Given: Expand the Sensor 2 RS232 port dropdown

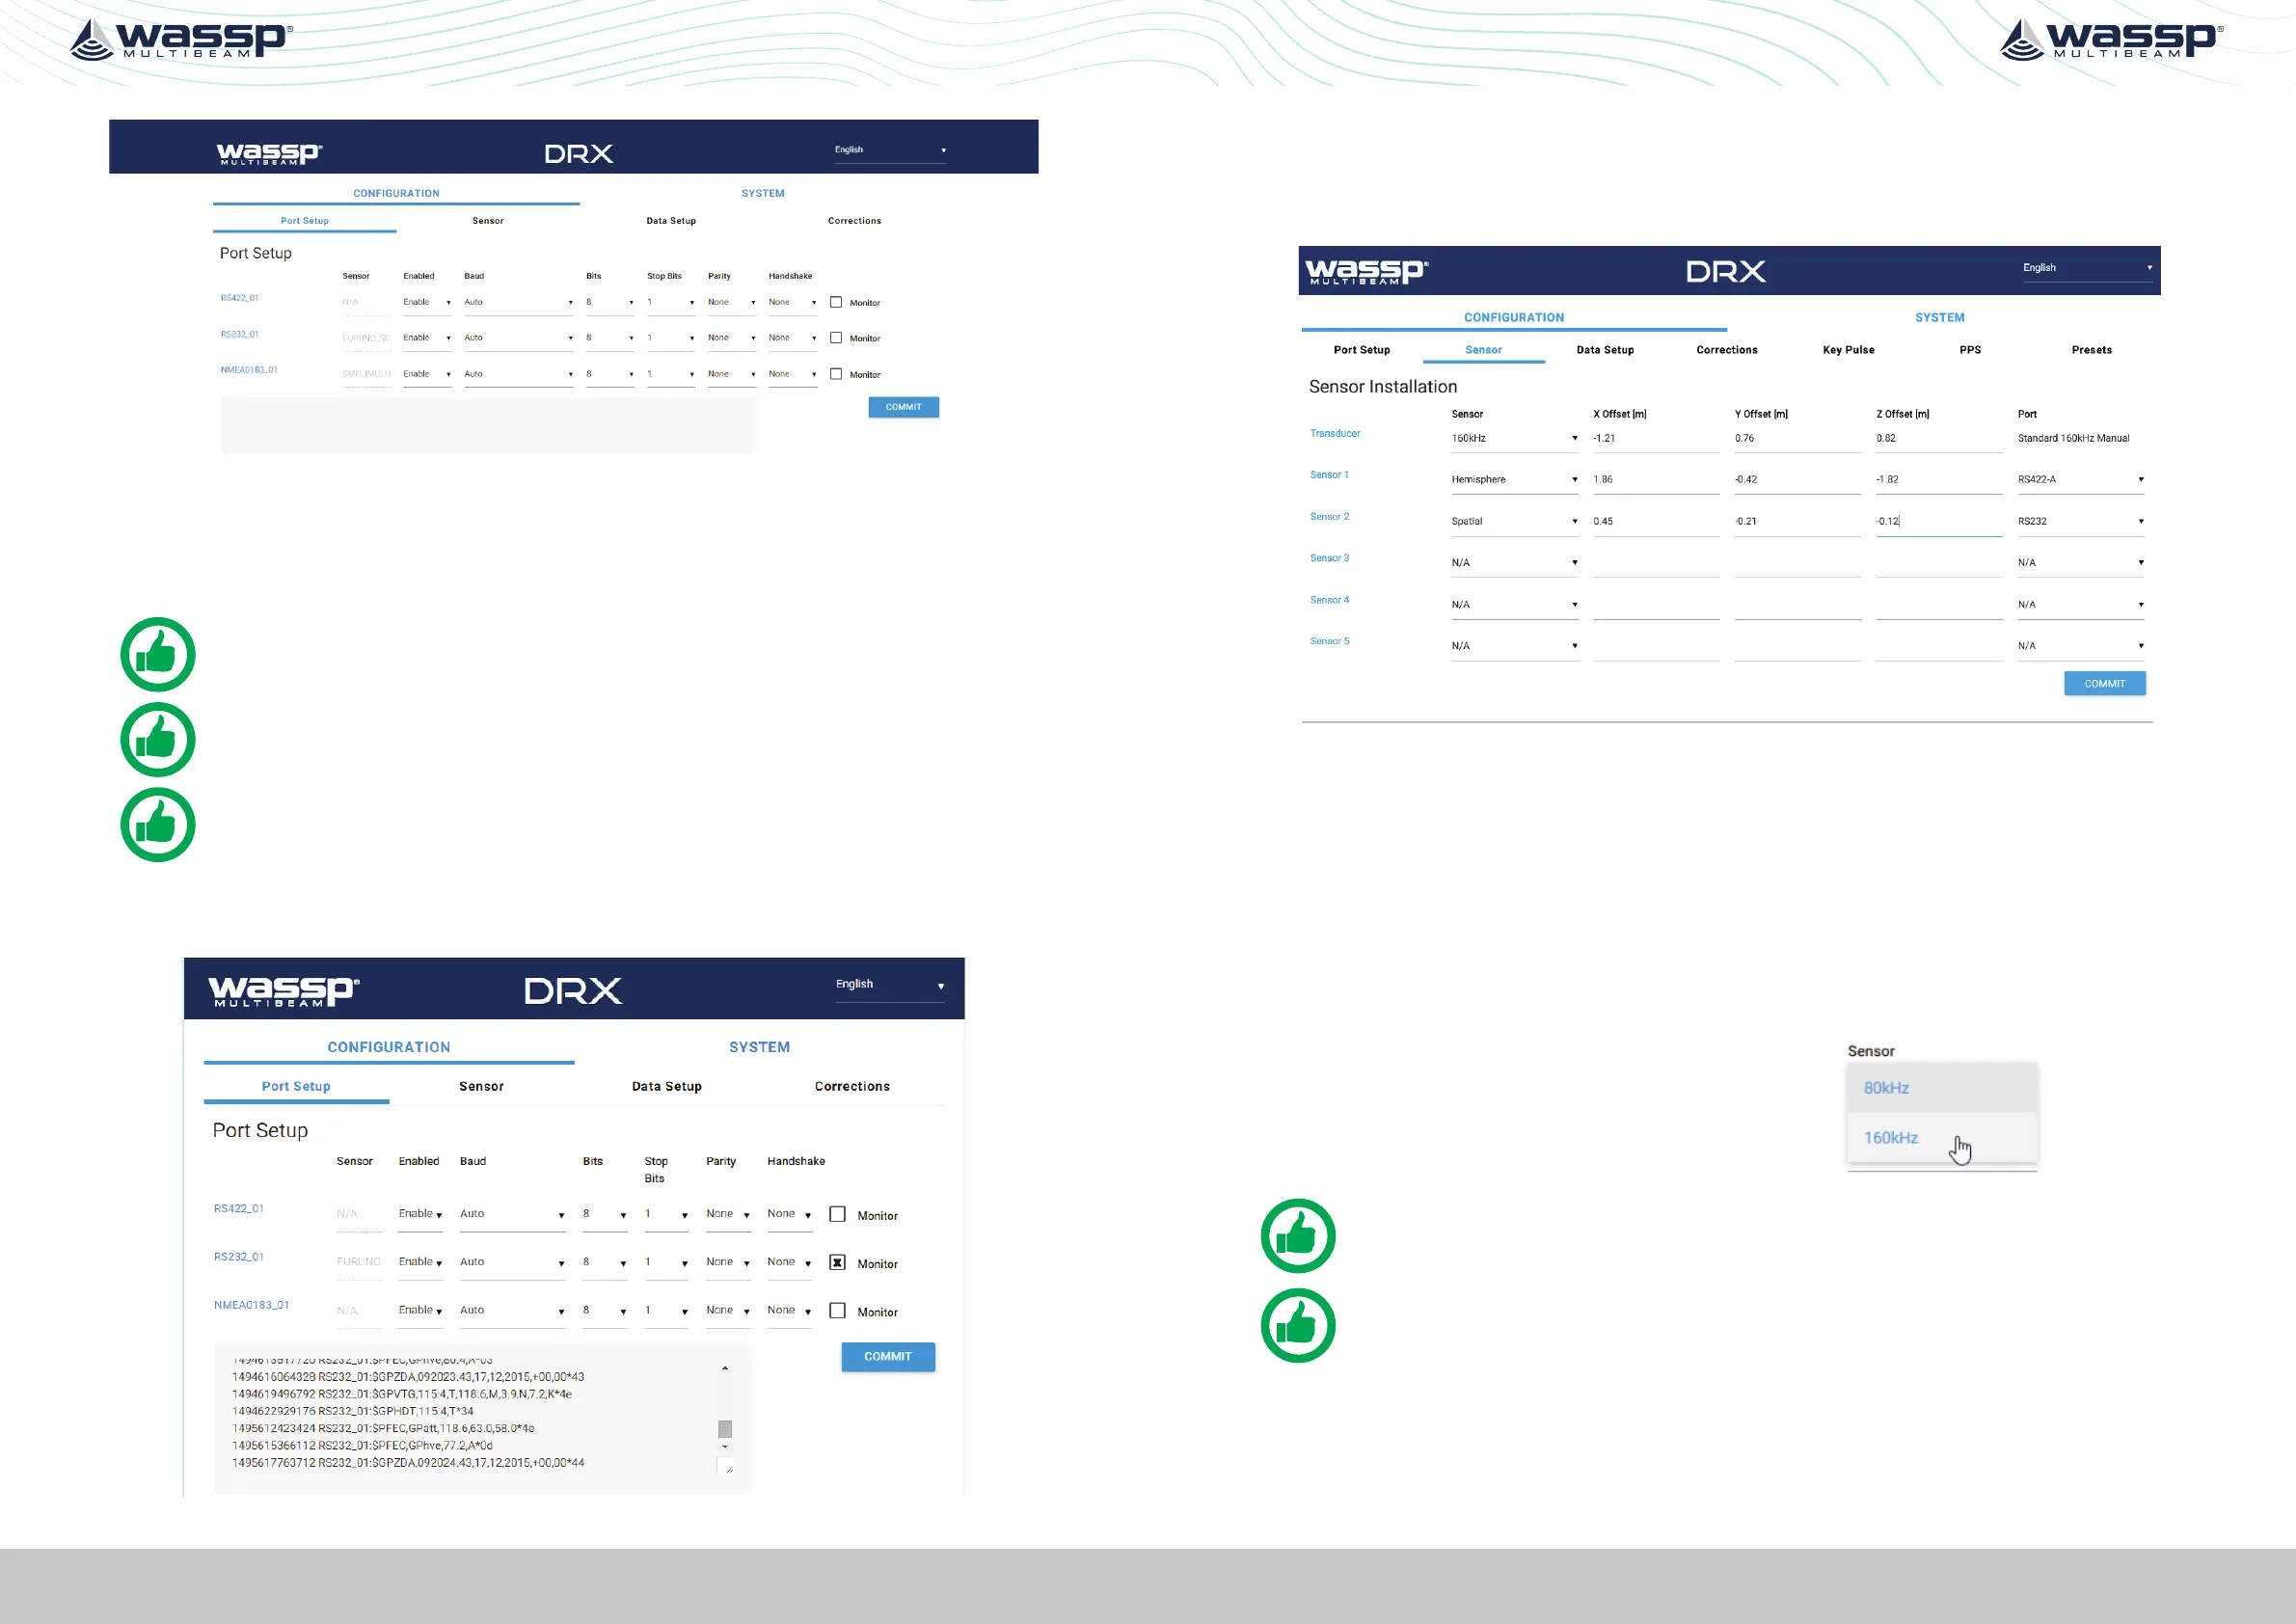Looking at the screenshot, I should tap(2080, 522).
